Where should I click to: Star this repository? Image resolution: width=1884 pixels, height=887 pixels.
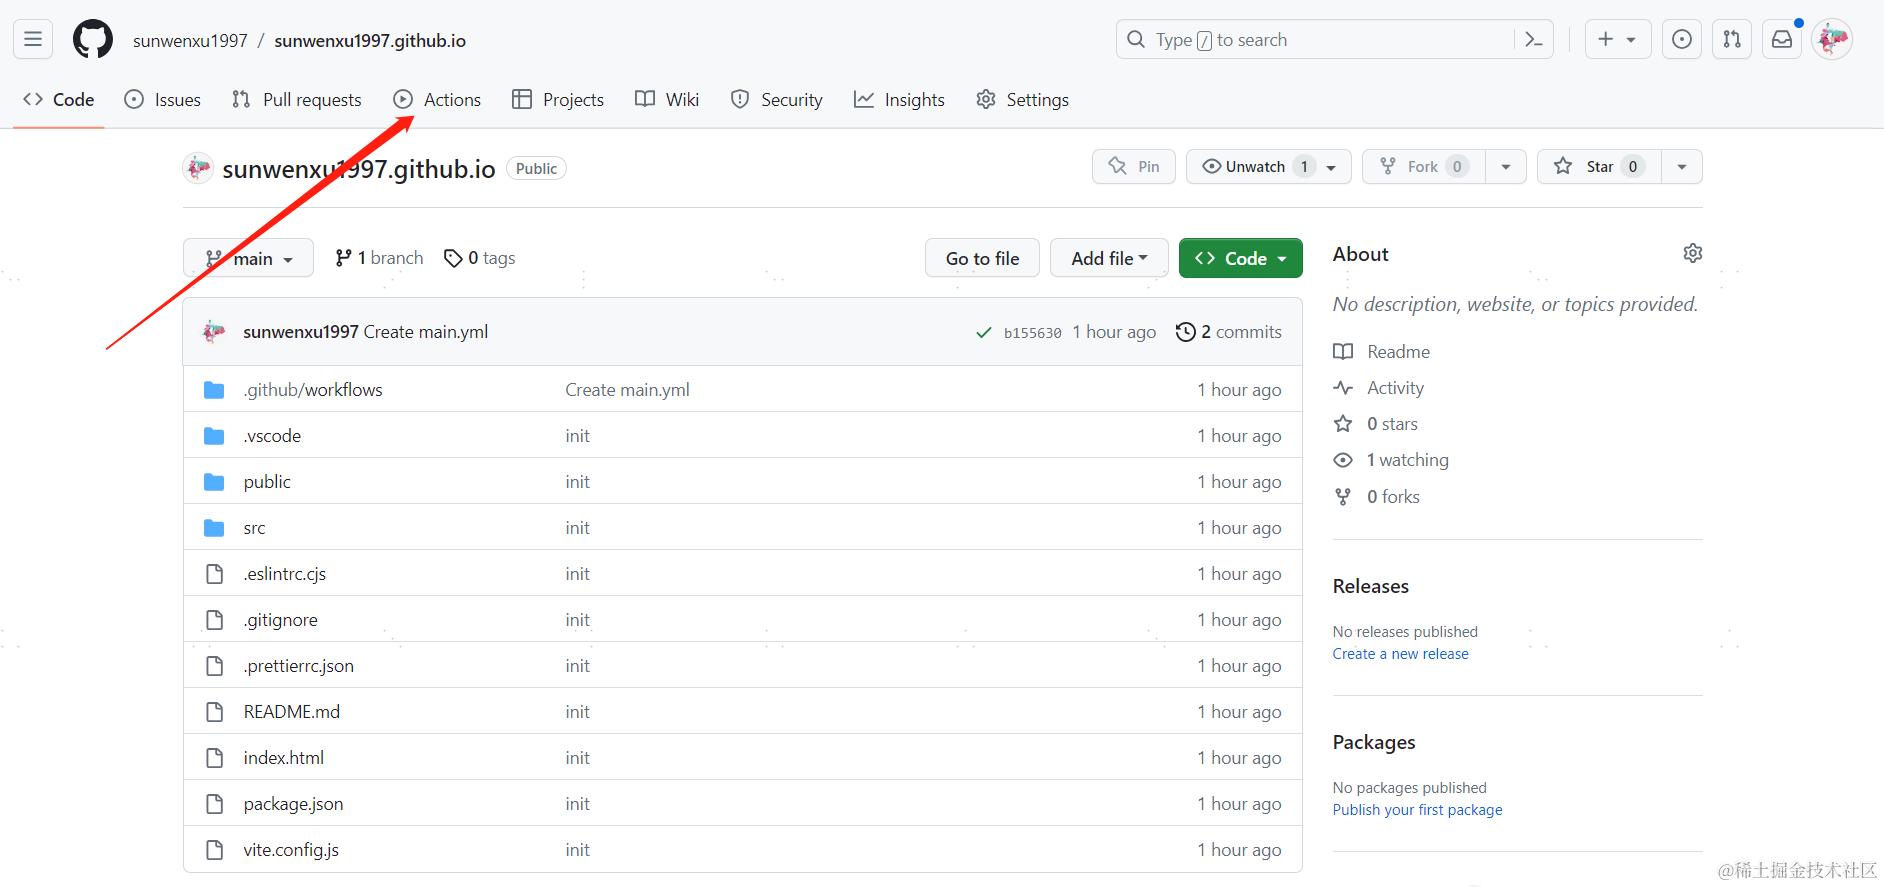point(1598,167)
